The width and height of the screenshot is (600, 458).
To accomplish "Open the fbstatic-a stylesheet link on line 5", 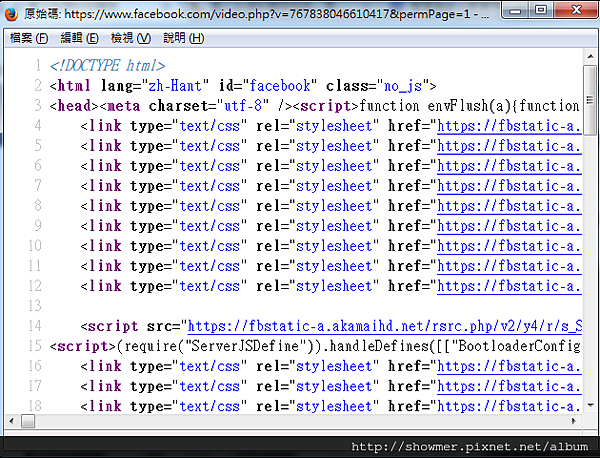I will coord(509,146).
